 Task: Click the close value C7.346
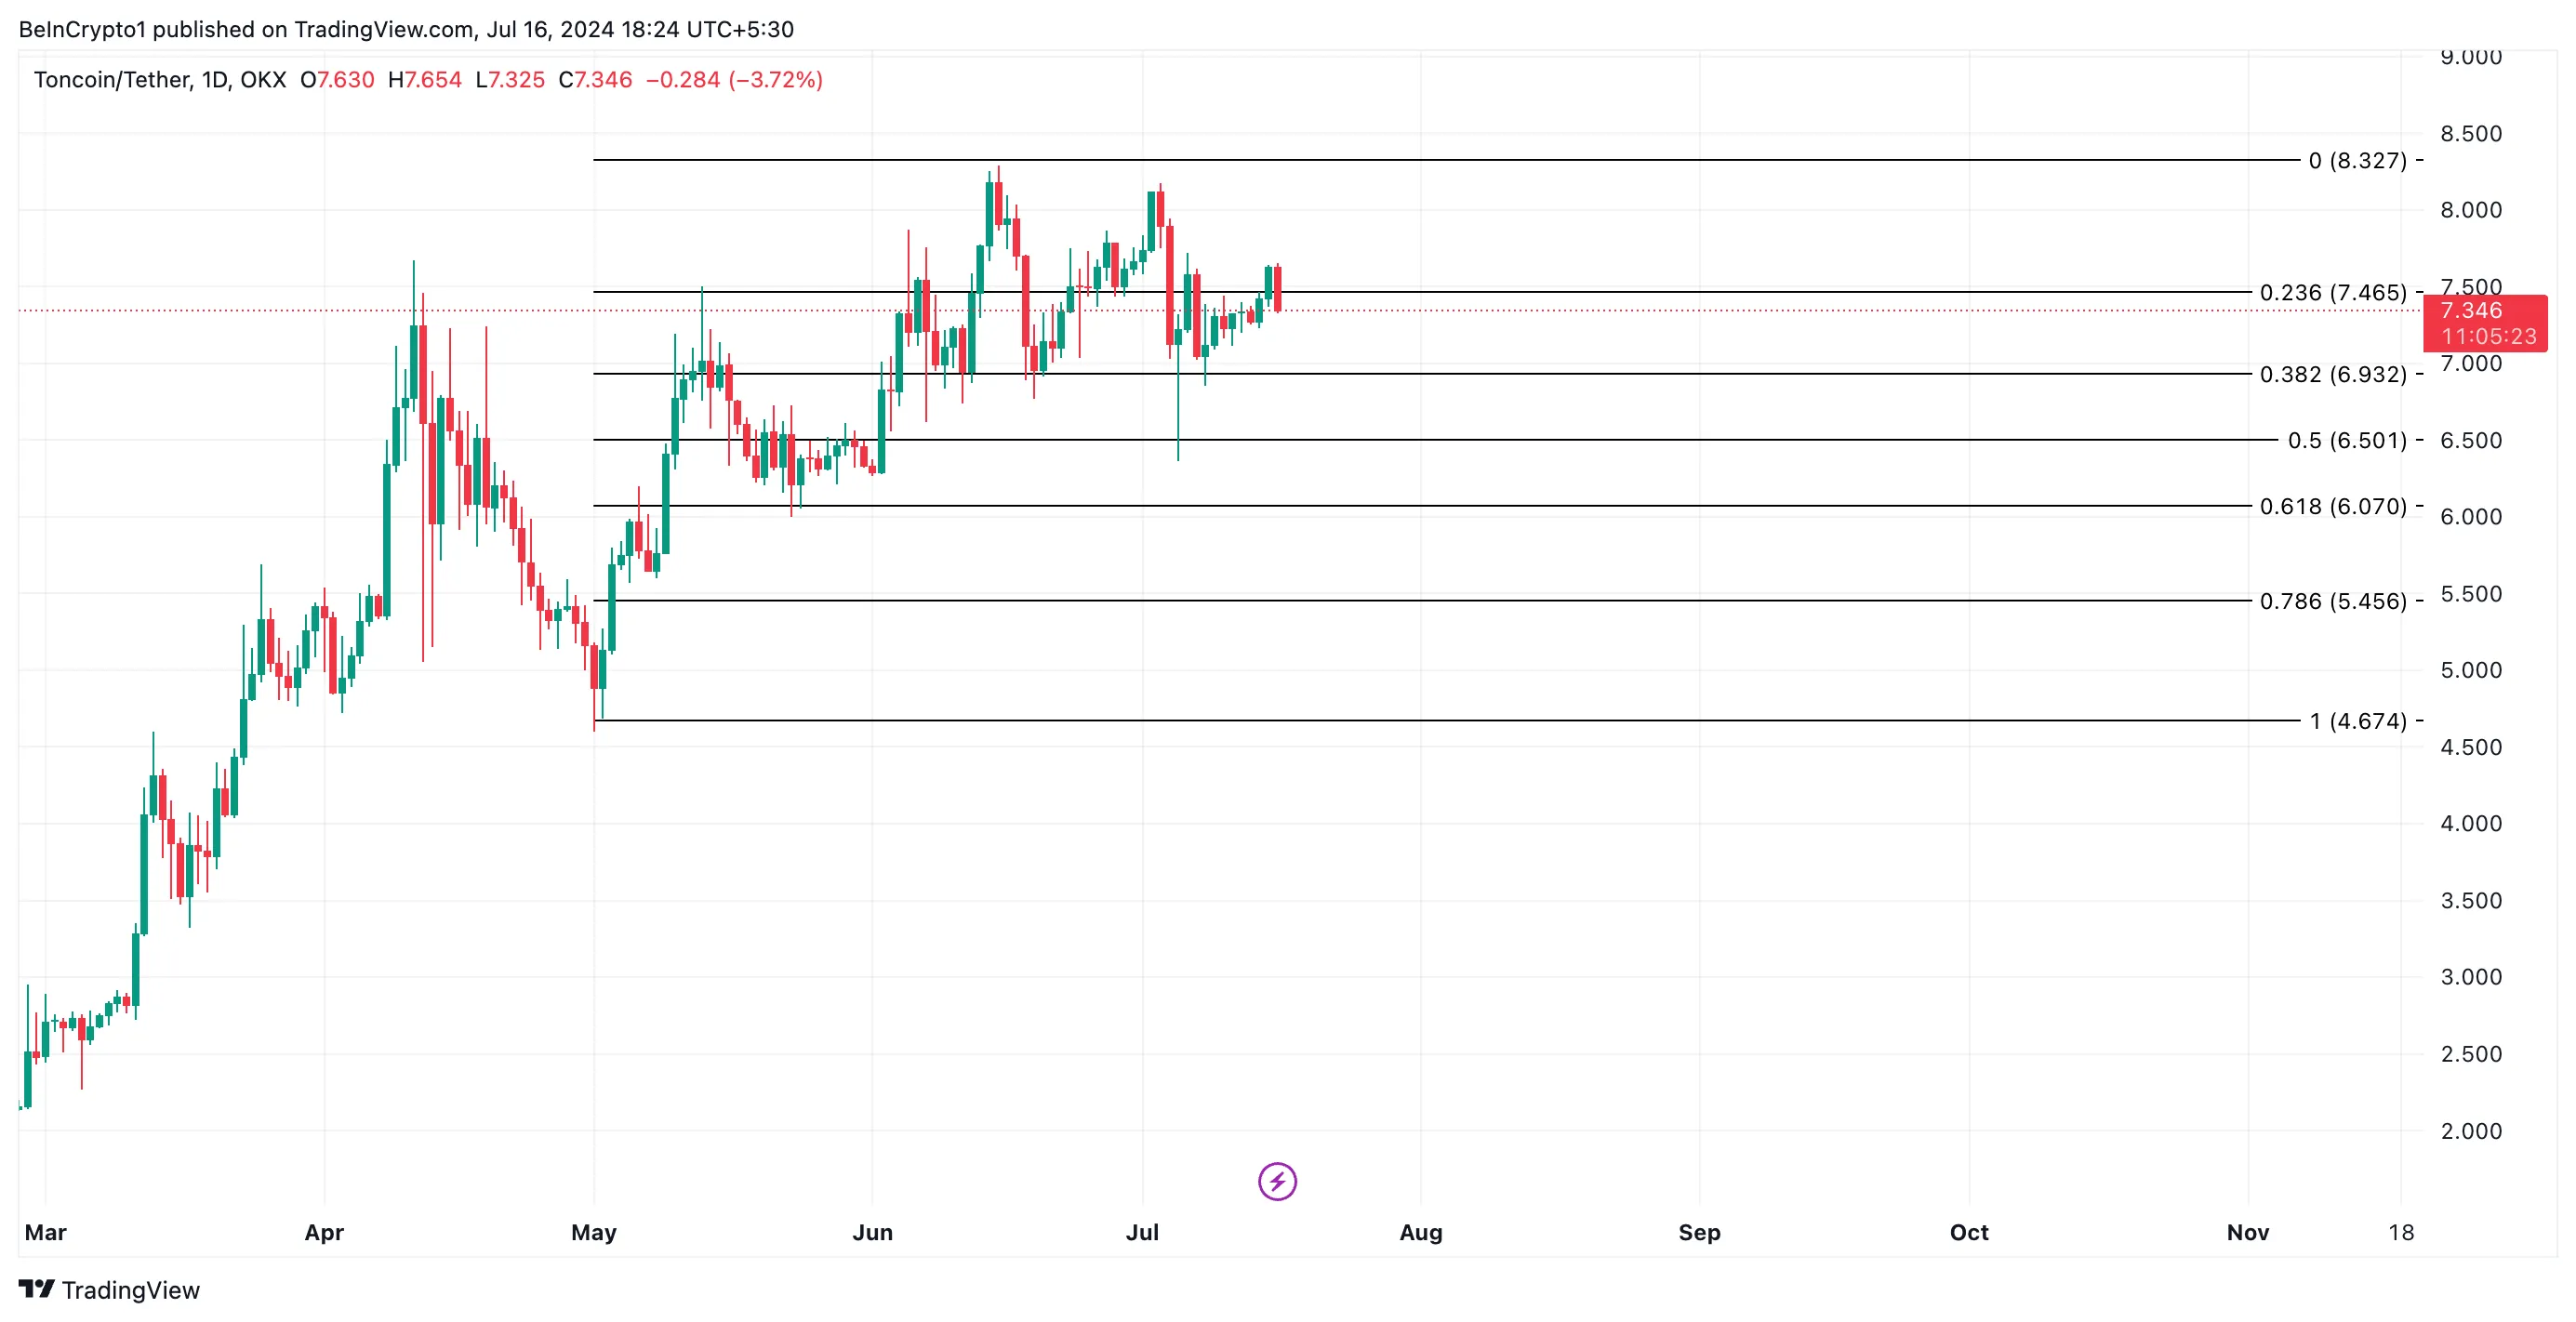click(595, 79)
